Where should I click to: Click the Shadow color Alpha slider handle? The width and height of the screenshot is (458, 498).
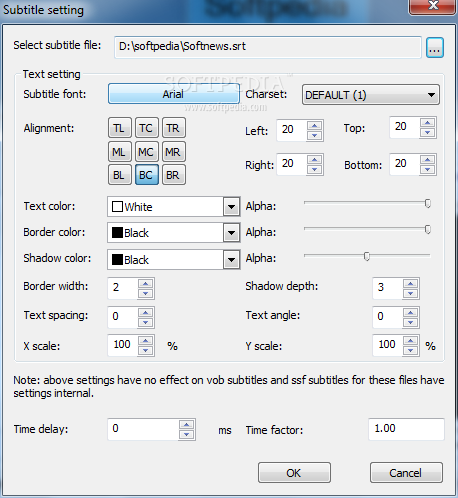pyautogui.click(x=367, y=256)
